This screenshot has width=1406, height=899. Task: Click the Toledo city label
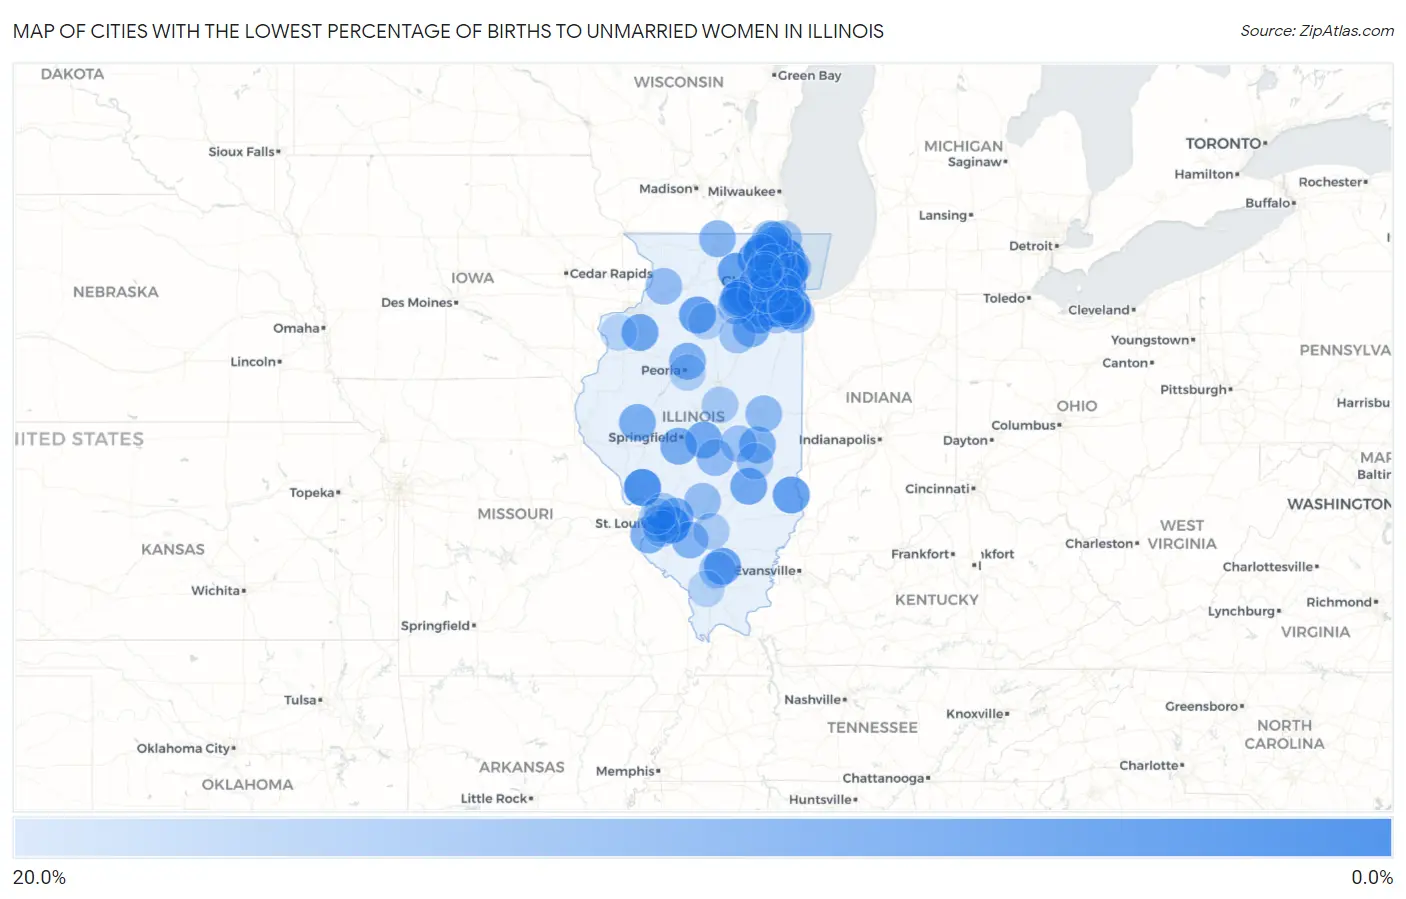tap(1006, 298)
